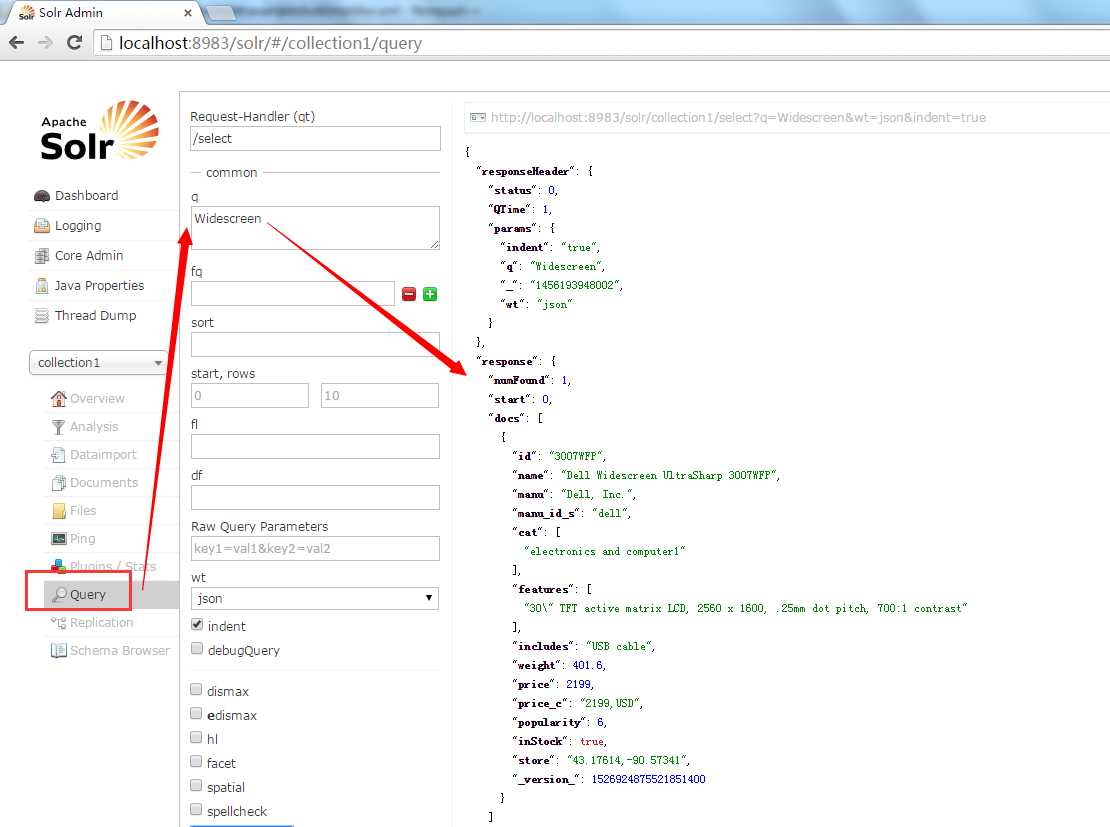Click the browser address bar
Viewport: 1110px width, 827px height.
602,43
